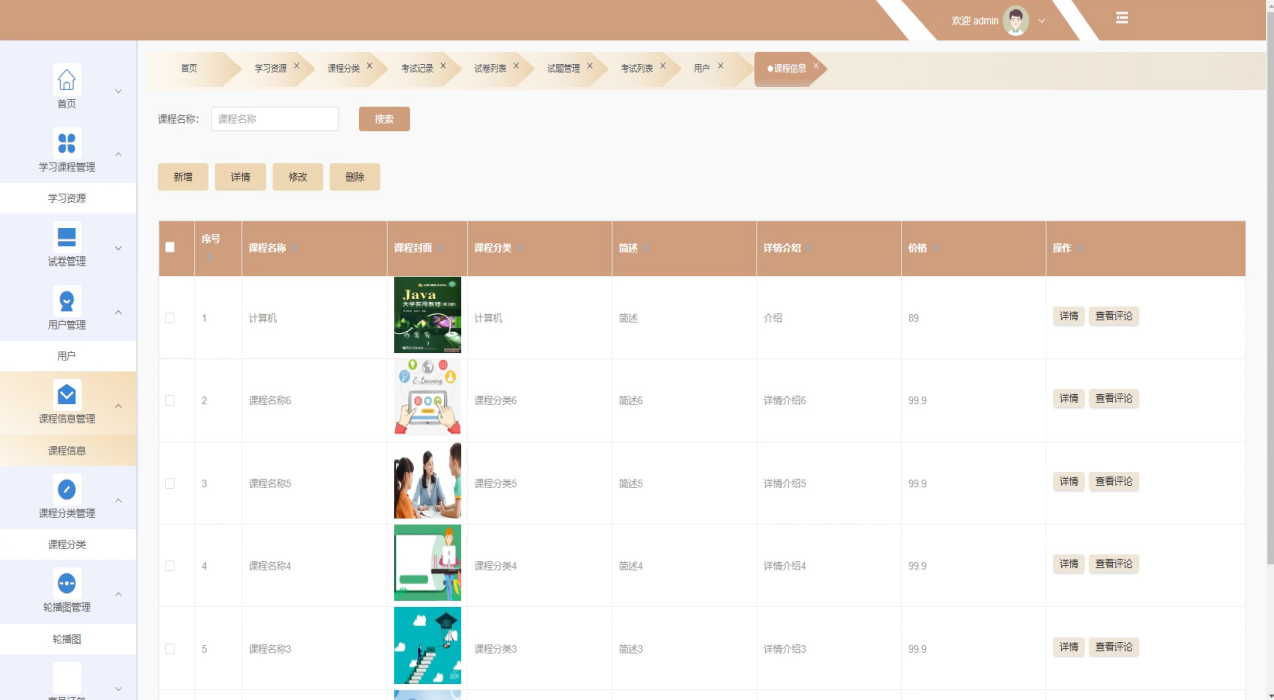Click the cover thumbnail for the 课程名称4 row
The width and height of the screenshot is (1274, 700).
427,563
